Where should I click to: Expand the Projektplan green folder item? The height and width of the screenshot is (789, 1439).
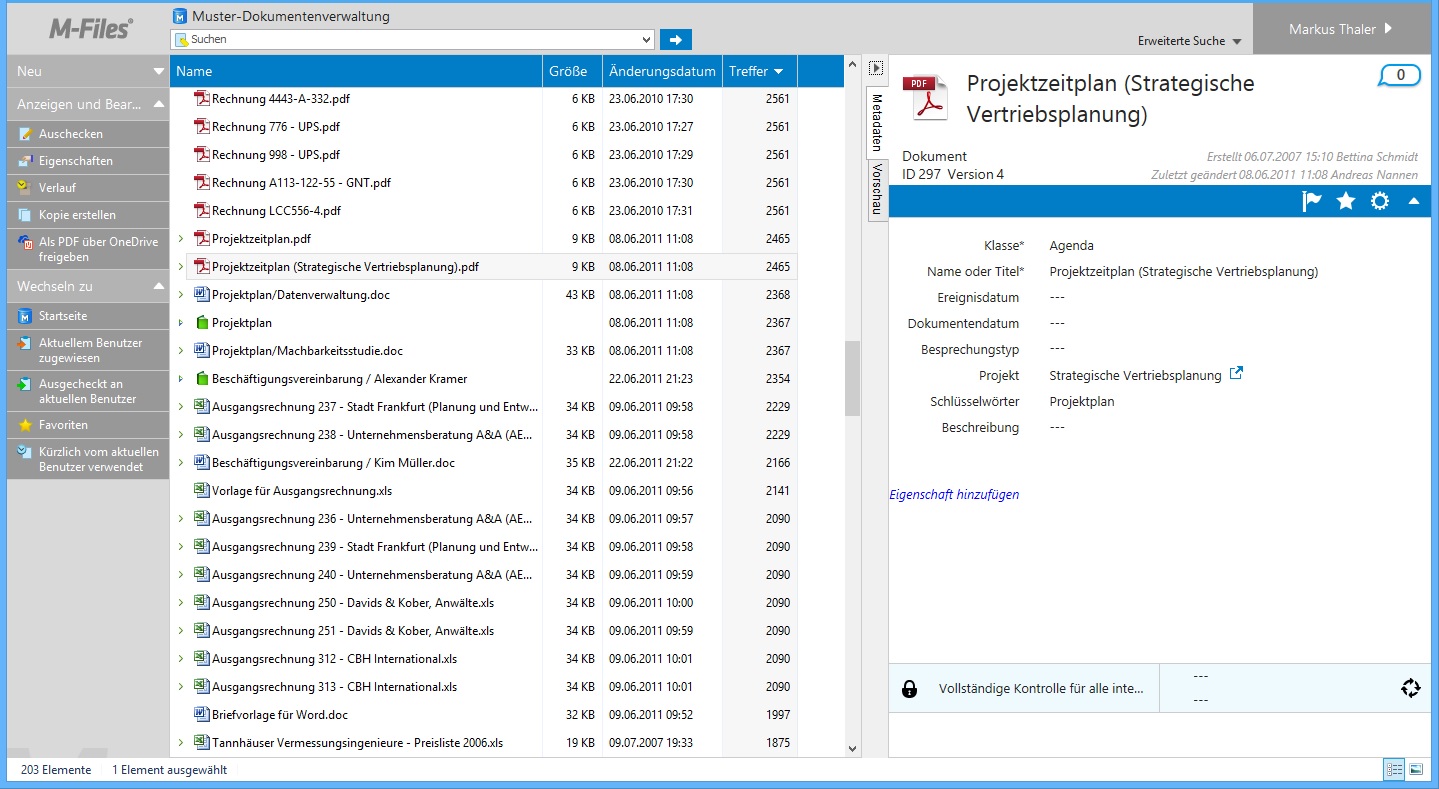[181, 323]
